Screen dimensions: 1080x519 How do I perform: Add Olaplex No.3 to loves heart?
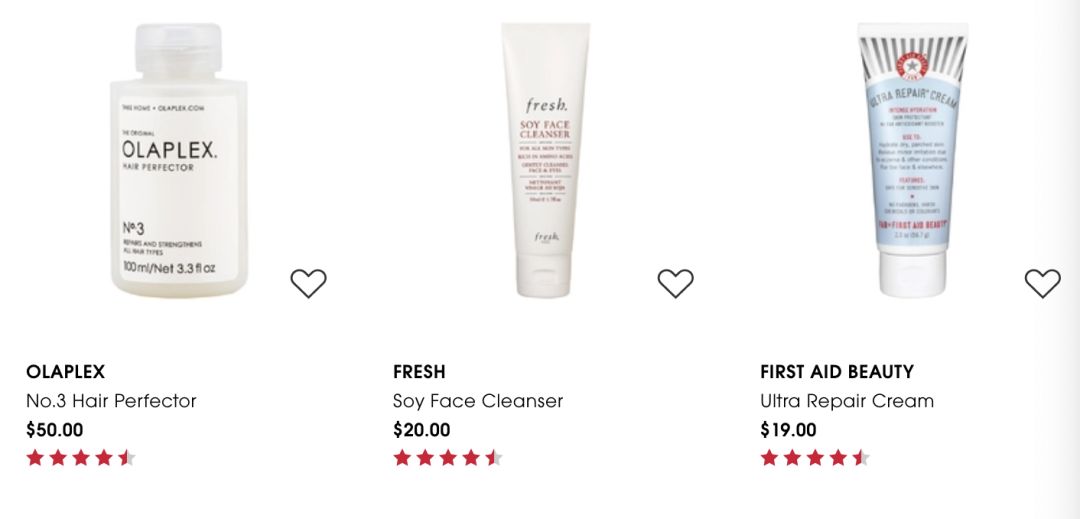tap(308, 283)
